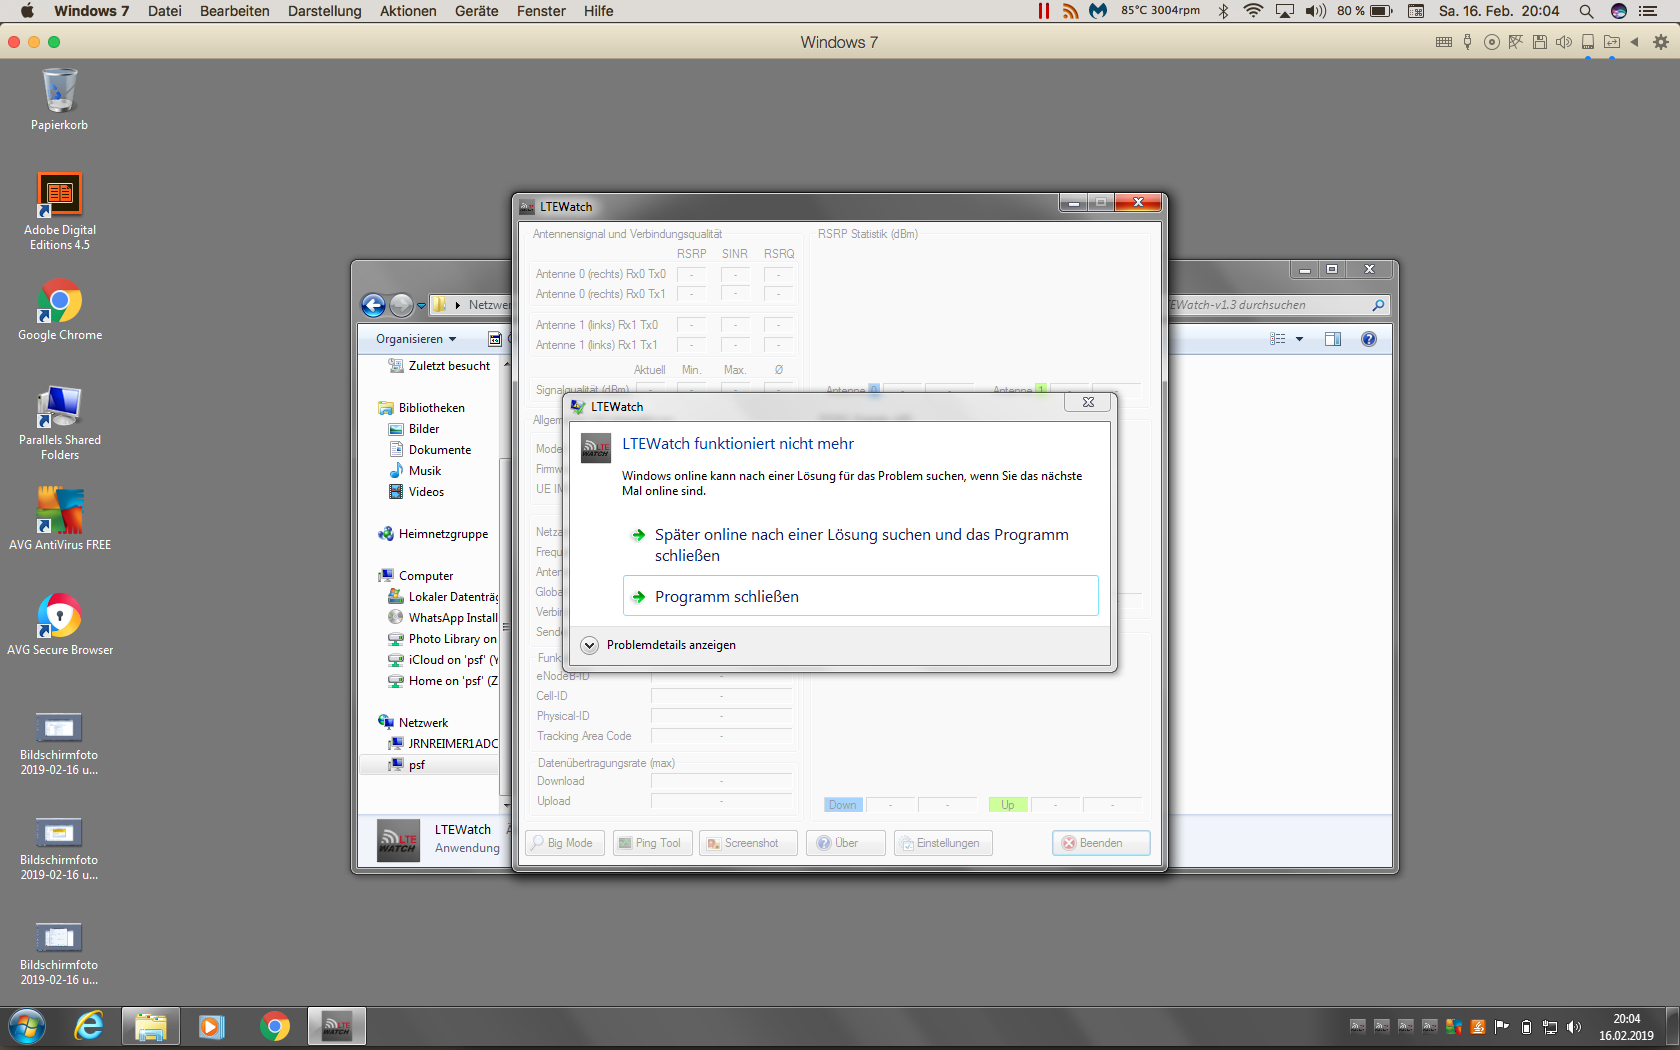Close the LTEWatch error dialog

click(1088, 402)
